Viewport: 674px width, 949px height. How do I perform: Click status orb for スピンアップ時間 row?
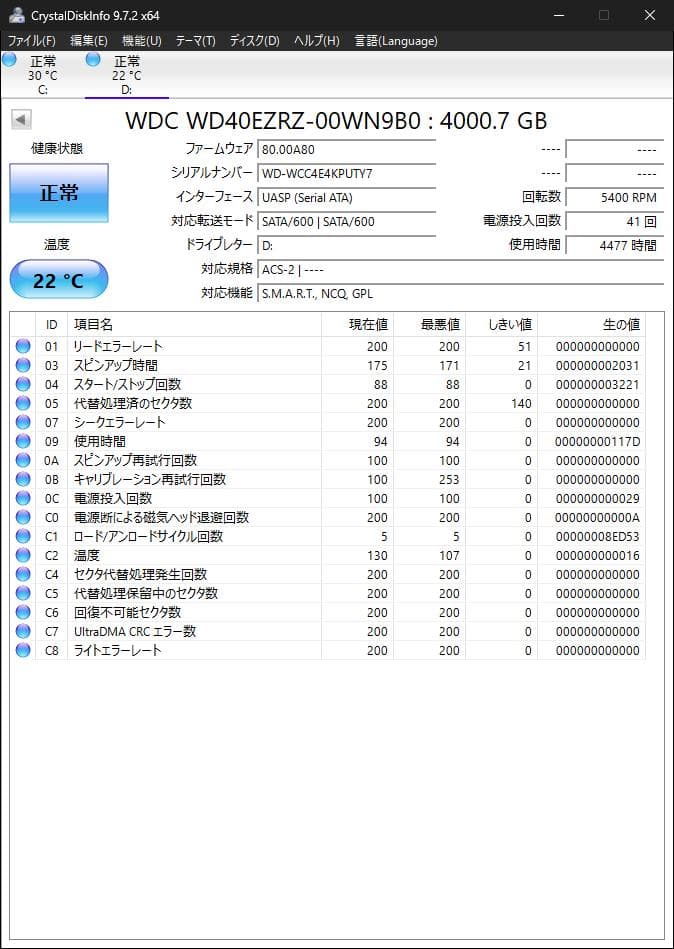point(23,365)
